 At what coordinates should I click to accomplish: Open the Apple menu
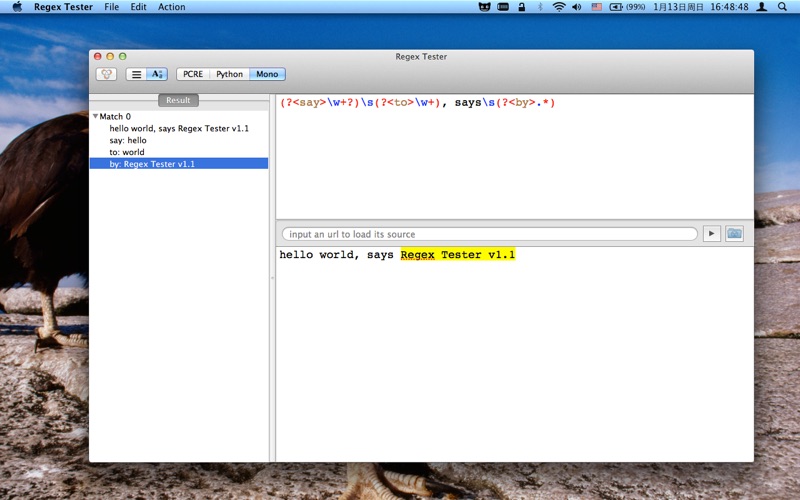17,7
